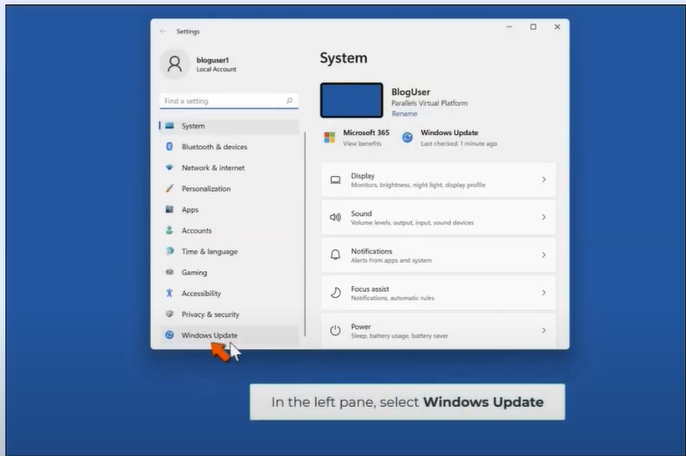Image resolution: width=686 pixels, height=456 pixels.
Task: Click the search magnifier icon
Action: 290,101
